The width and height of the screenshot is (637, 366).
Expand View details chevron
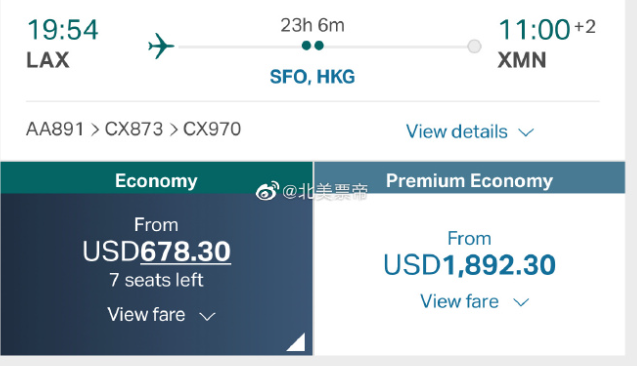(526, 132)
